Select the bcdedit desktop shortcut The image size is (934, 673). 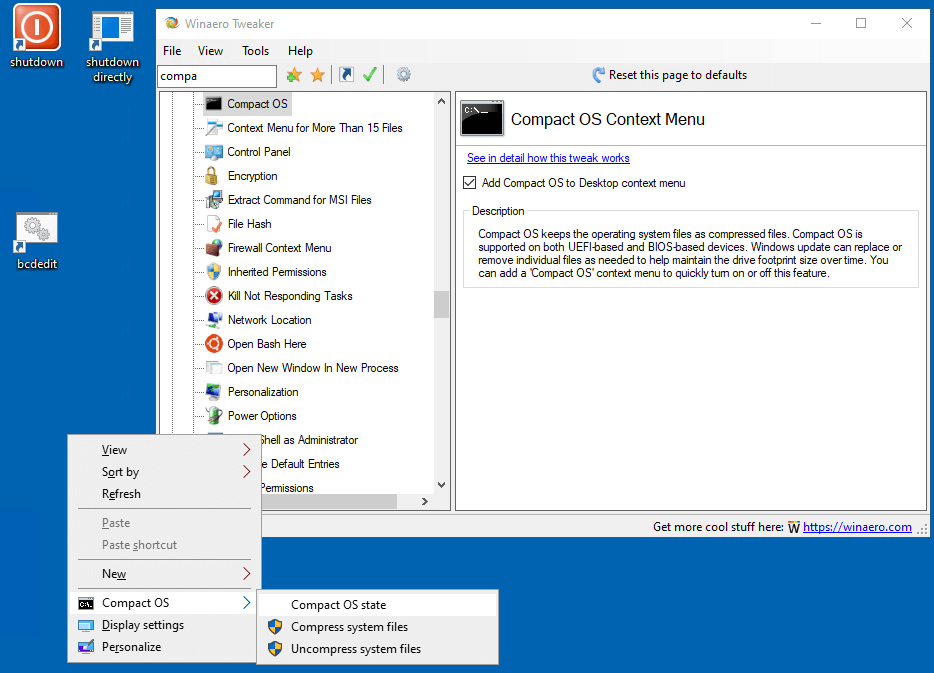(36, 241)
